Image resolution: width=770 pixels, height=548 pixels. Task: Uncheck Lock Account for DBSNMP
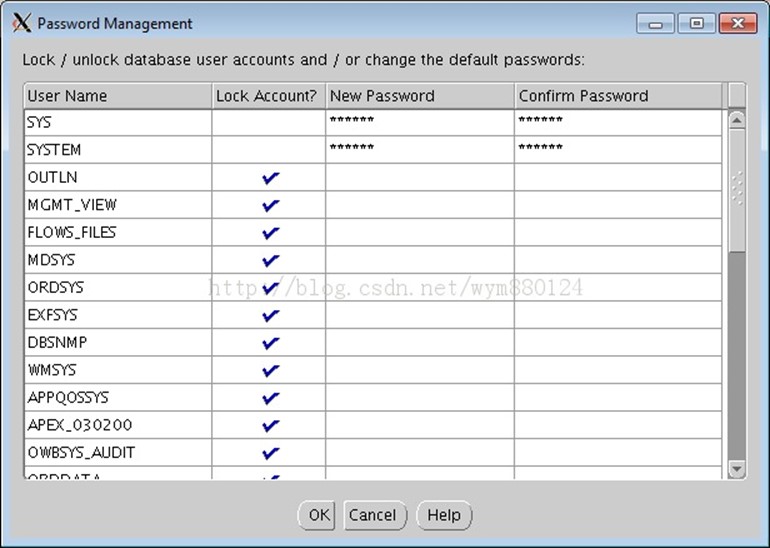(x=271, y=342)
